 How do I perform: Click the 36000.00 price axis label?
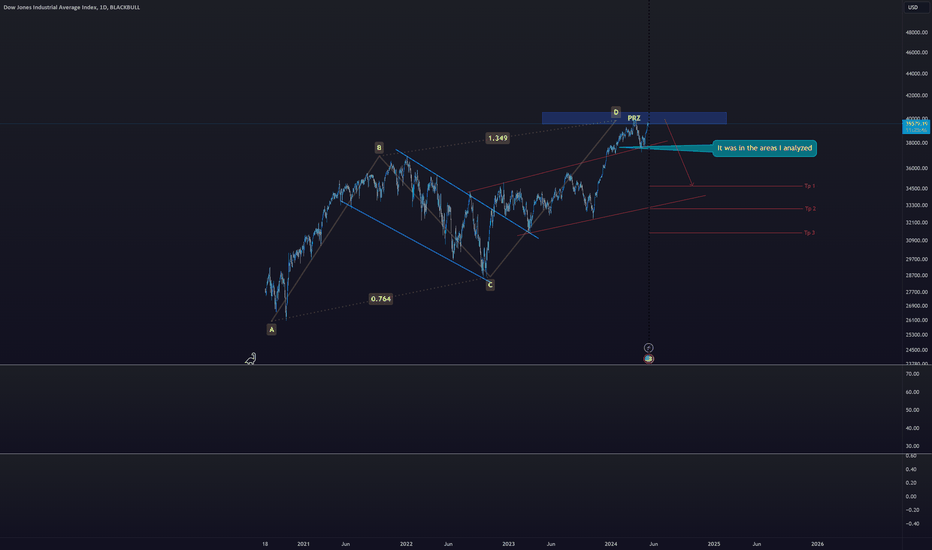[917, 168]
